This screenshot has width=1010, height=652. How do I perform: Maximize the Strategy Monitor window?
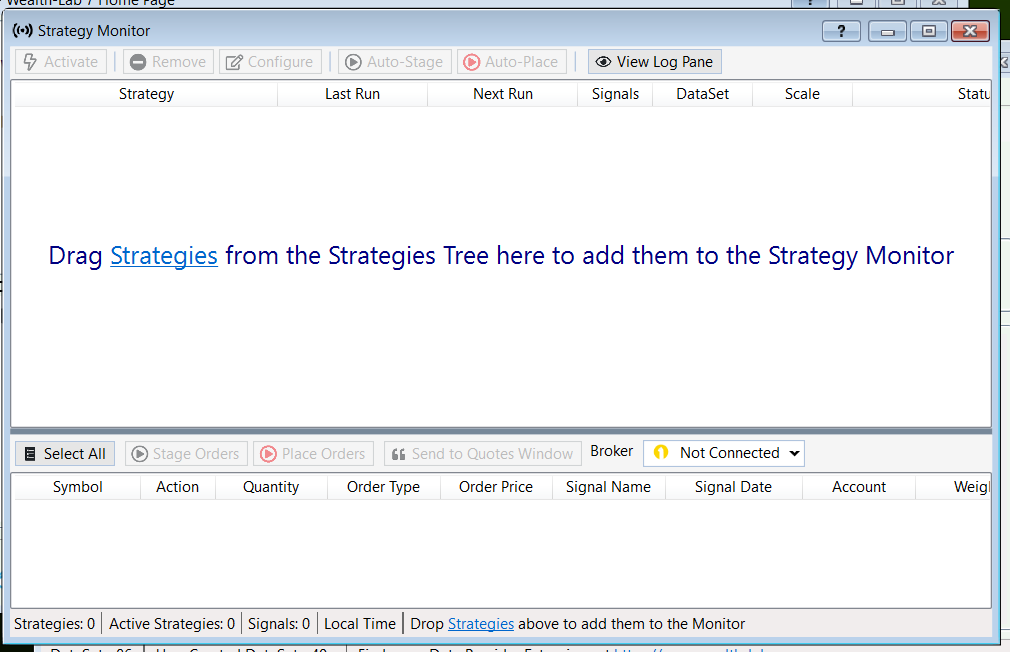[x=929, y=31]
